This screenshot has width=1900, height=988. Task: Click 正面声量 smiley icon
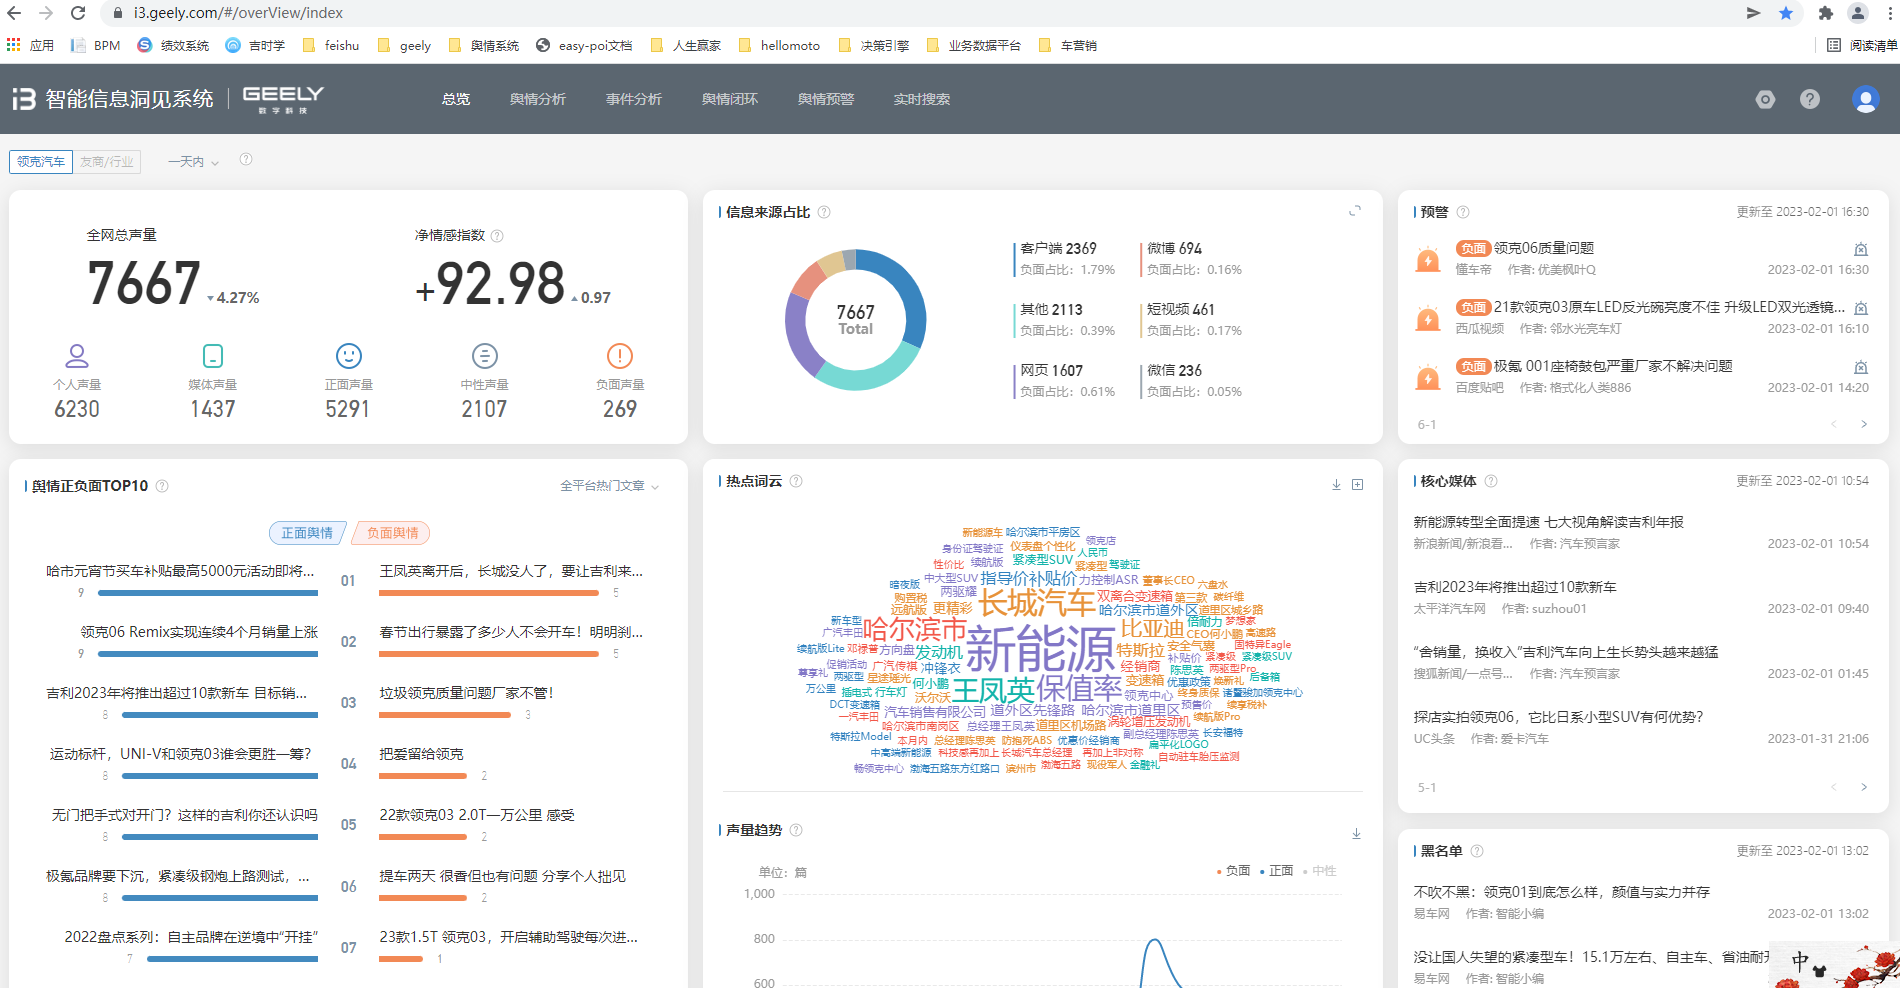coord(349,356)
